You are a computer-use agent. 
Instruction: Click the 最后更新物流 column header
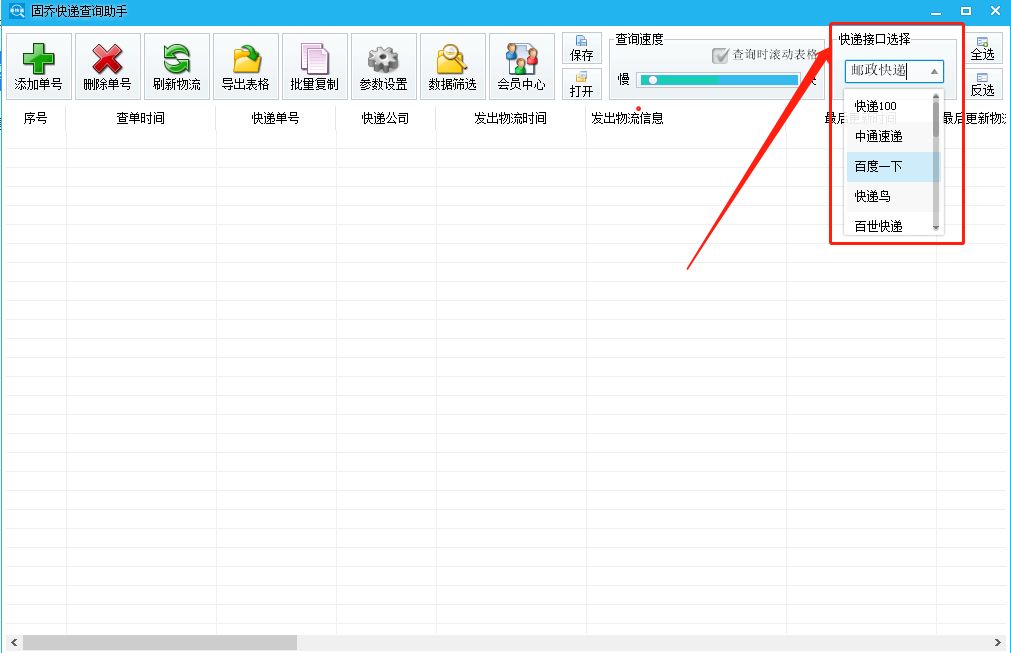[974, 118]
